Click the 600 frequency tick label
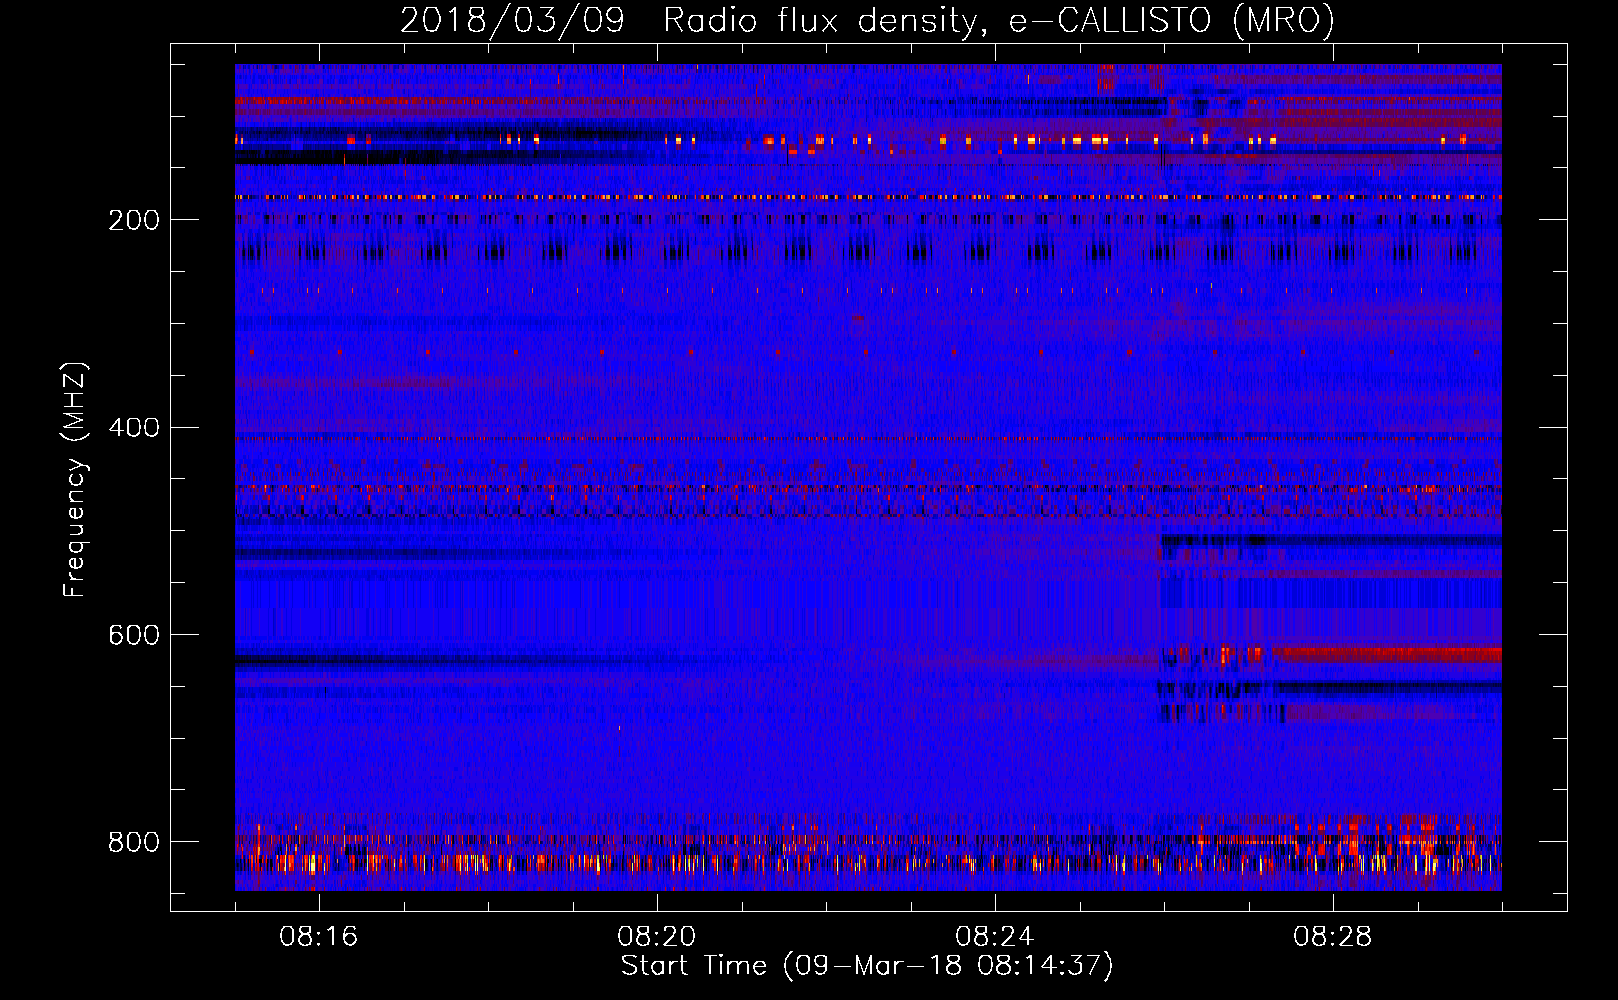 (x=134, y=636)
